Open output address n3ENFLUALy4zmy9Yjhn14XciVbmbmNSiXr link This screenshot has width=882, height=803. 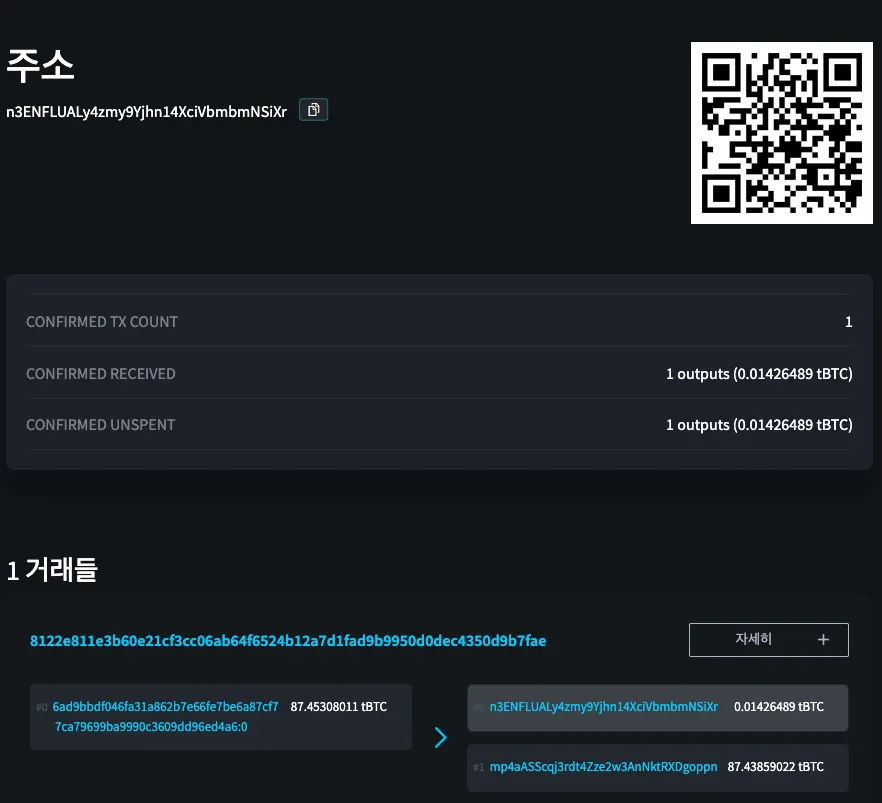click(604, 706)
